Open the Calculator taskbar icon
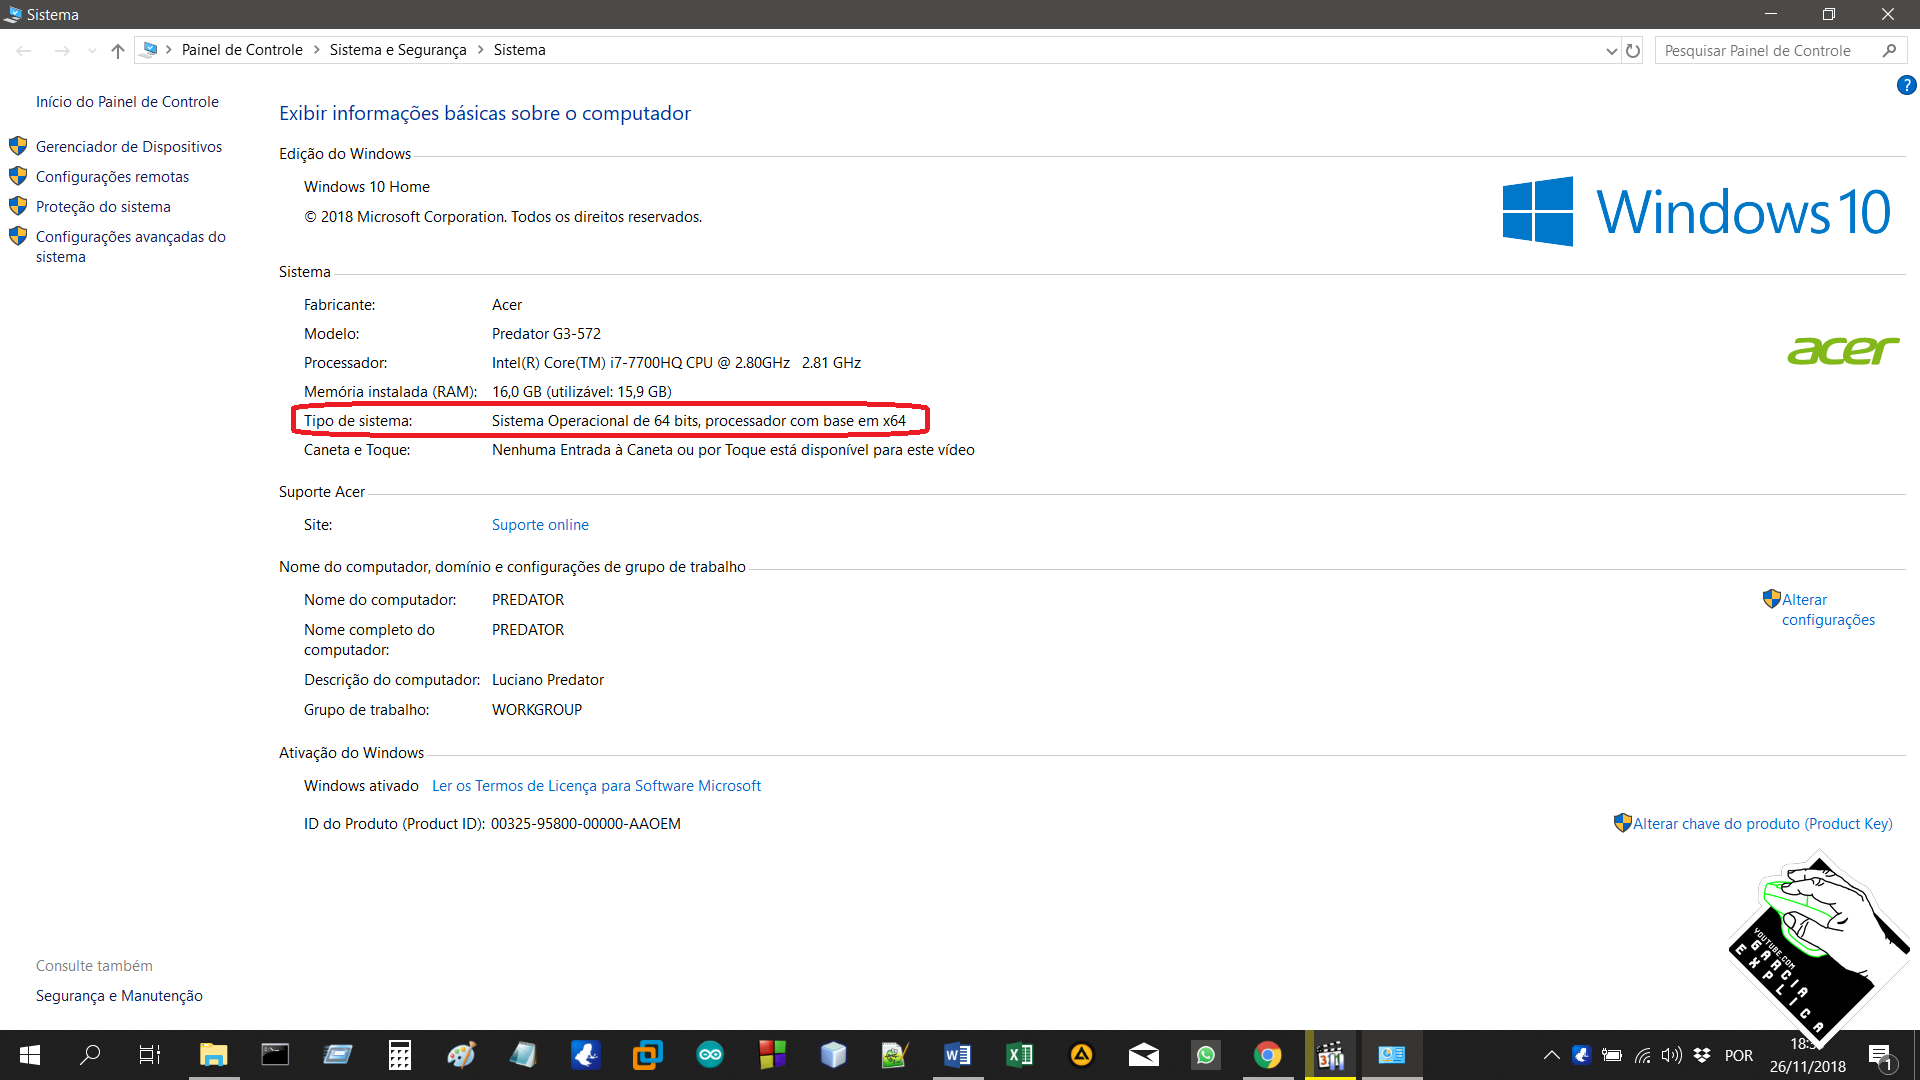 (x=399, y=1054)
